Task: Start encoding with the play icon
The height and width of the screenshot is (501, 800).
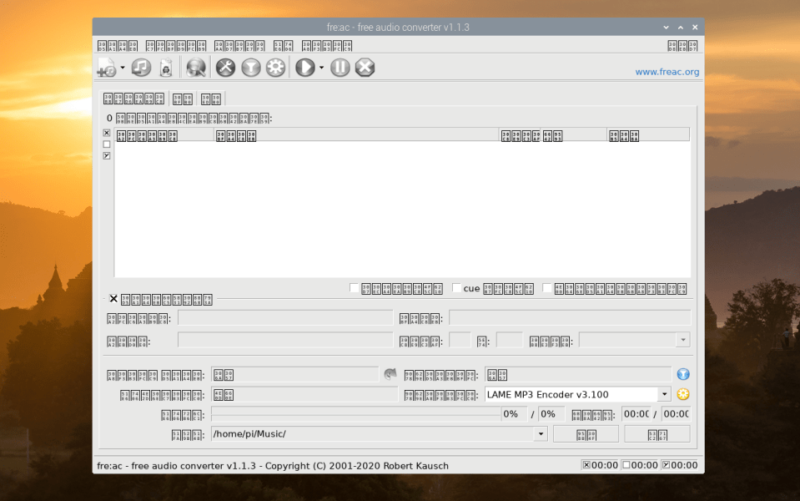Action: 305,67
